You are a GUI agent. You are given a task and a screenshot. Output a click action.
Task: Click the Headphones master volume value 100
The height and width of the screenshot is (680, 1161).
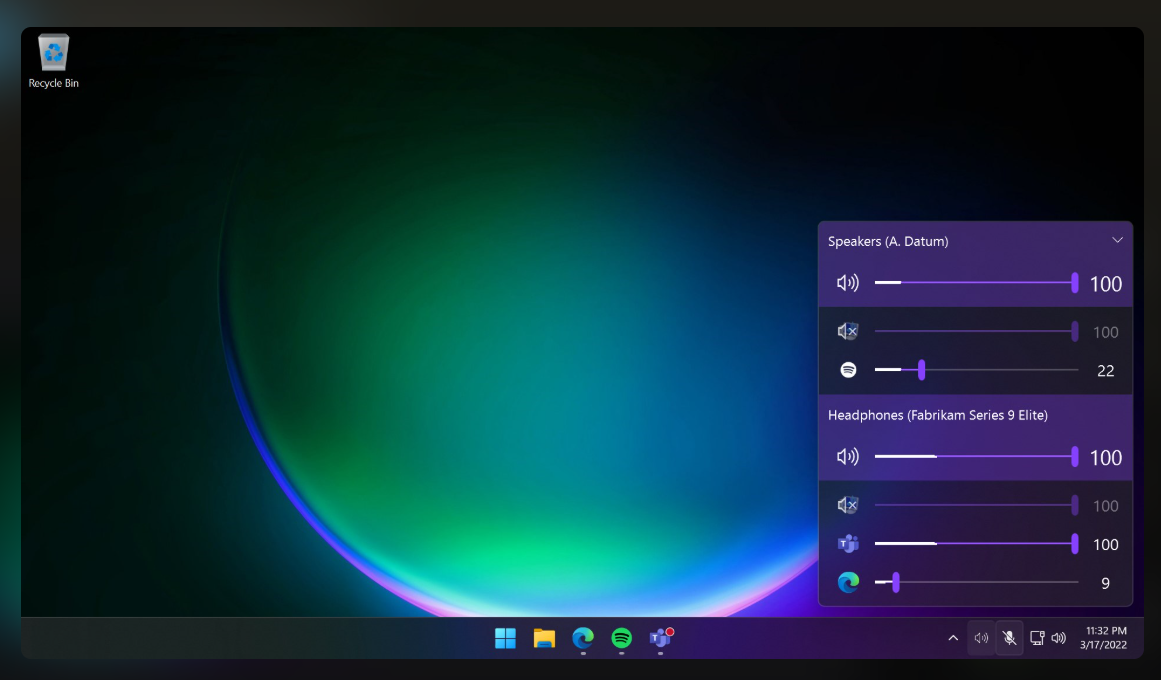point(1105,458)
